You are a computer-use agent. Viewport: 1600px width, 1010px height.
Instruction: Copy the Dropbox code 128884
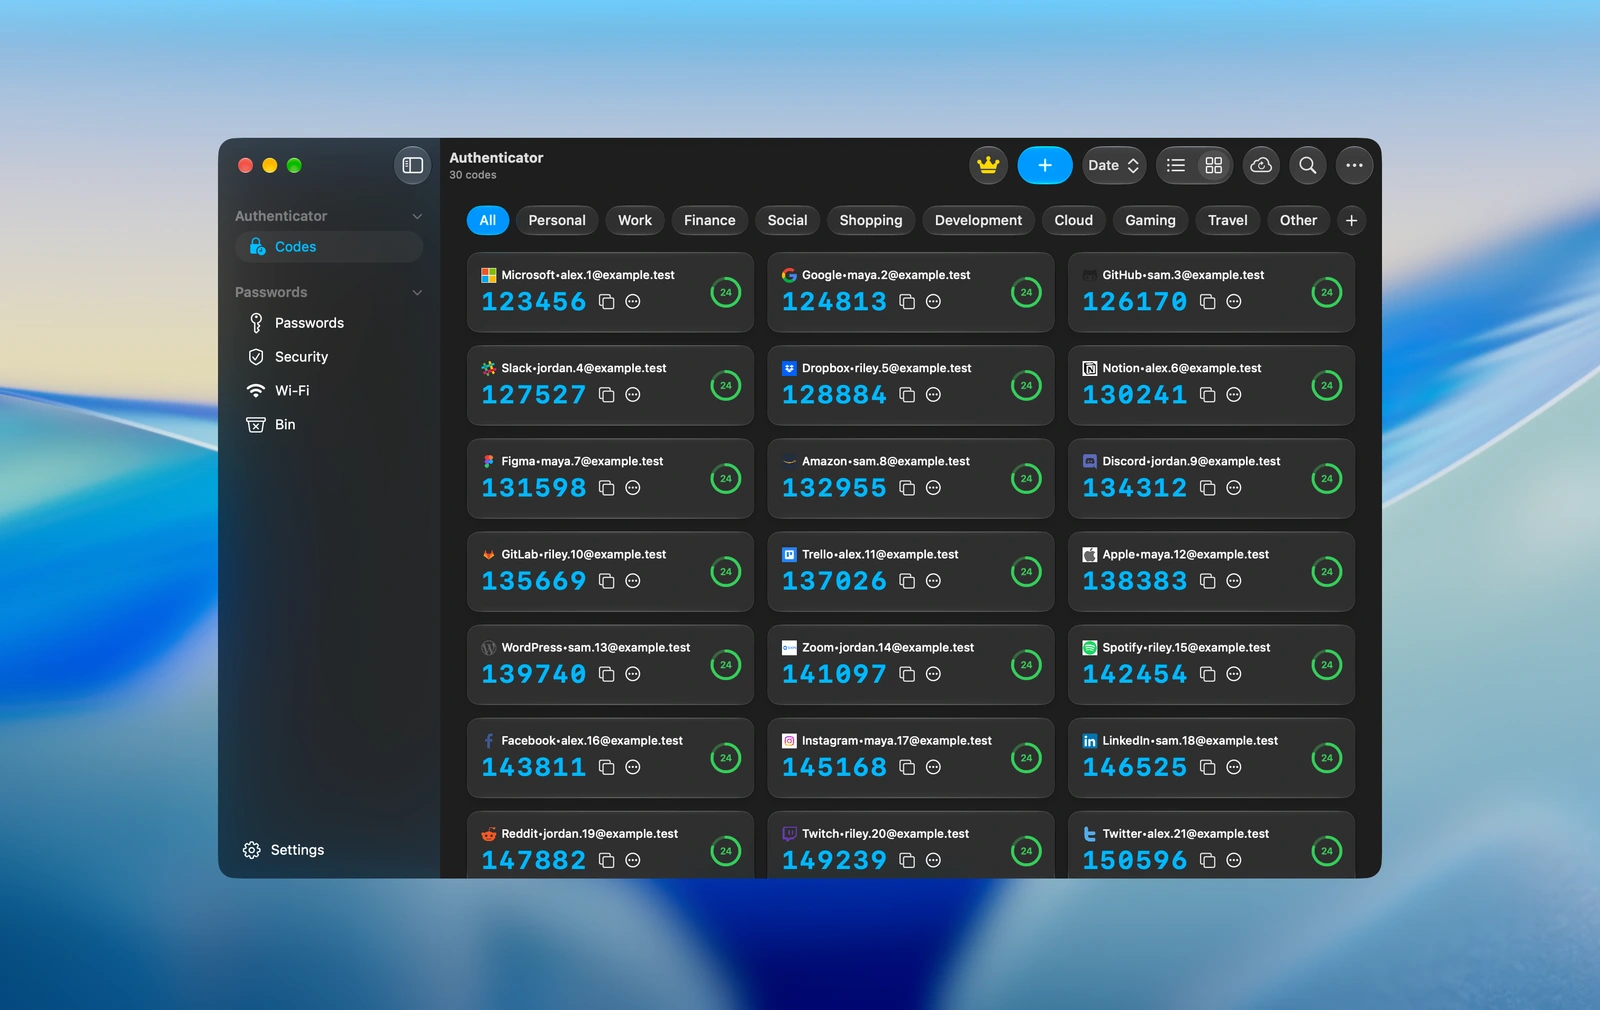pos(907,394)
